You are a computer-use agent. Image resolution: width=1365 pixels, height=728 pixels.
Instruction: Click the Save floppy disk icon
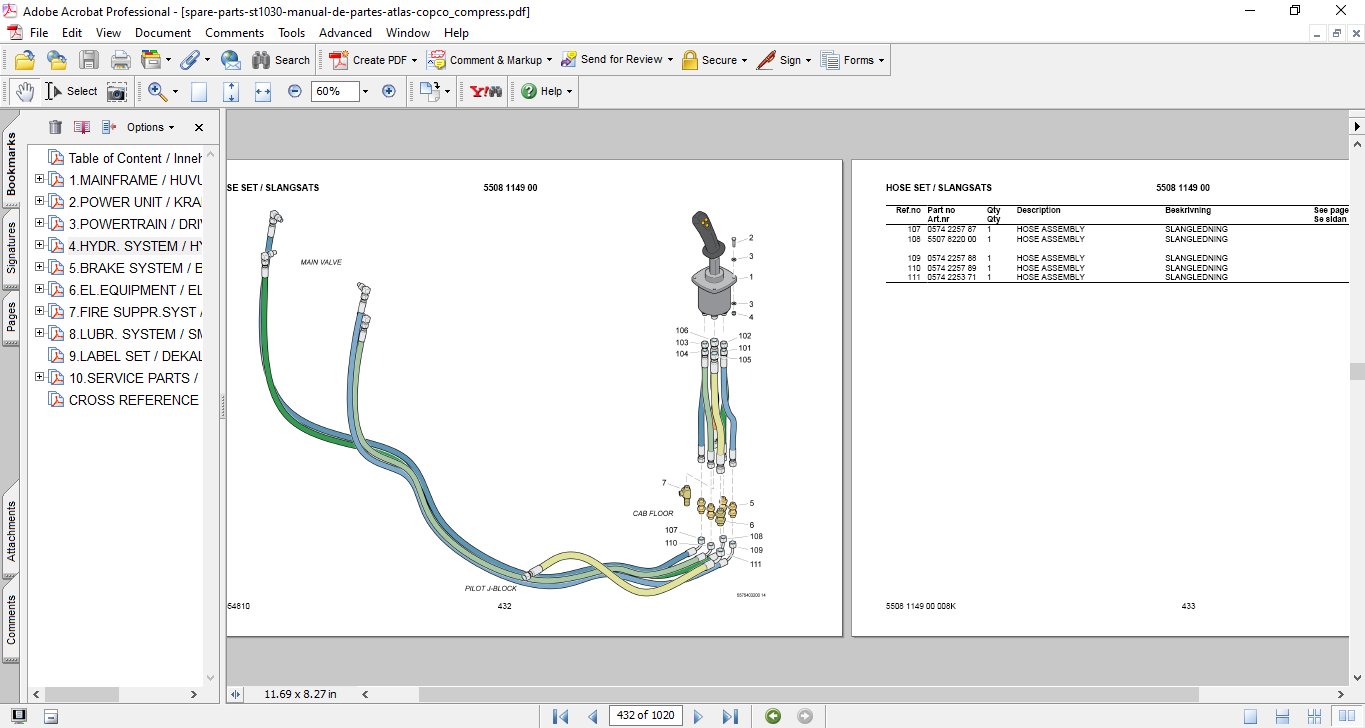[x=89, y=60]
